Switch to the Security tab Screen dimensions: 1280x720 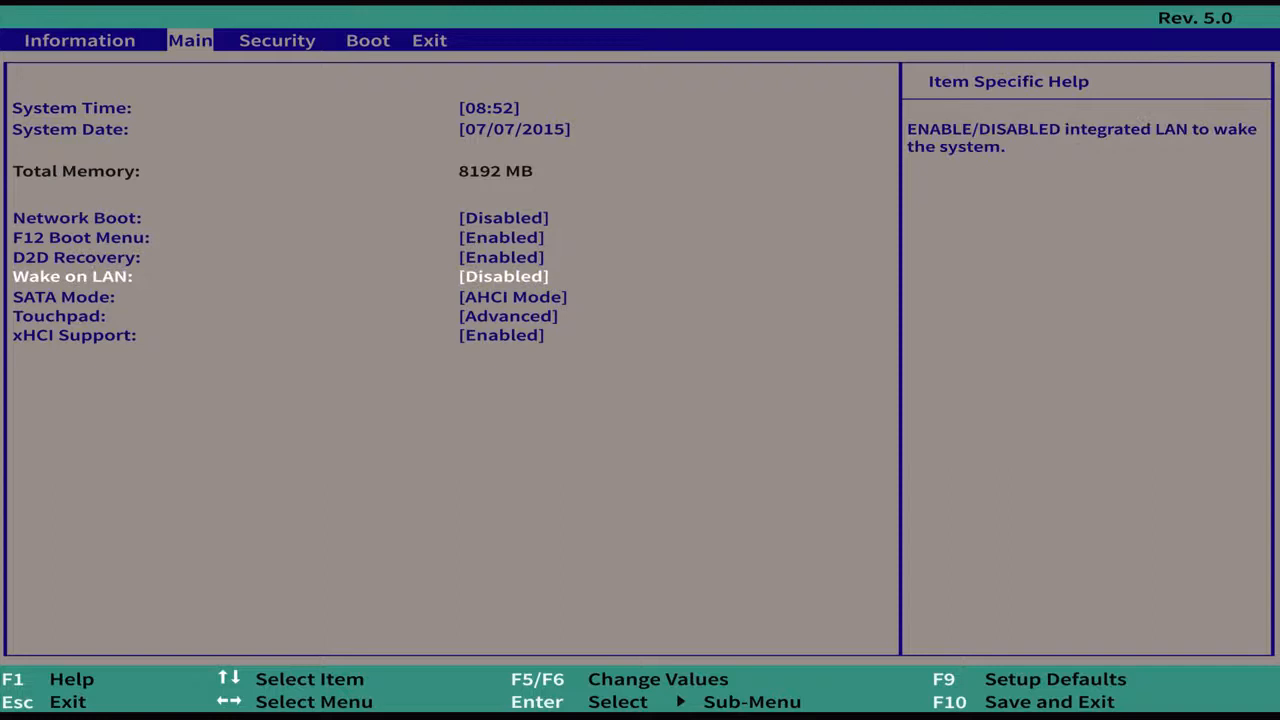coord(277,41)
